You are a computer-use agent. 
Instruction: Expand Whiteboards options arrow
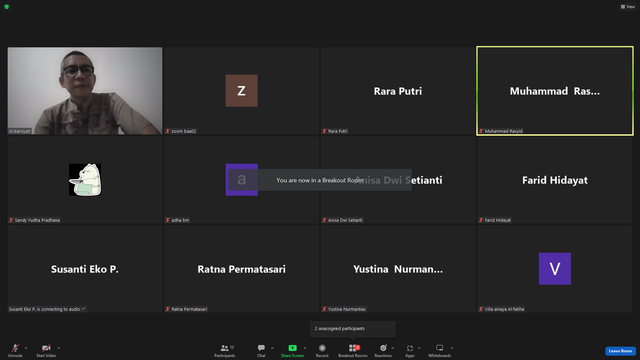pos(452,348)
